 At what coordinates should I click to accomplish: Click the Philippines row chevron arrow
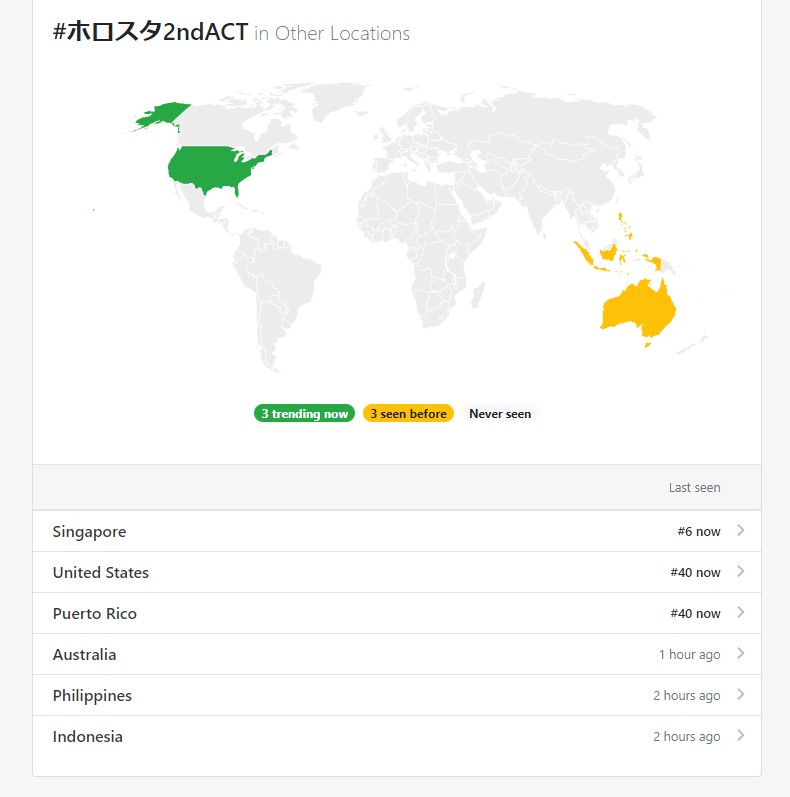(741, 694)
